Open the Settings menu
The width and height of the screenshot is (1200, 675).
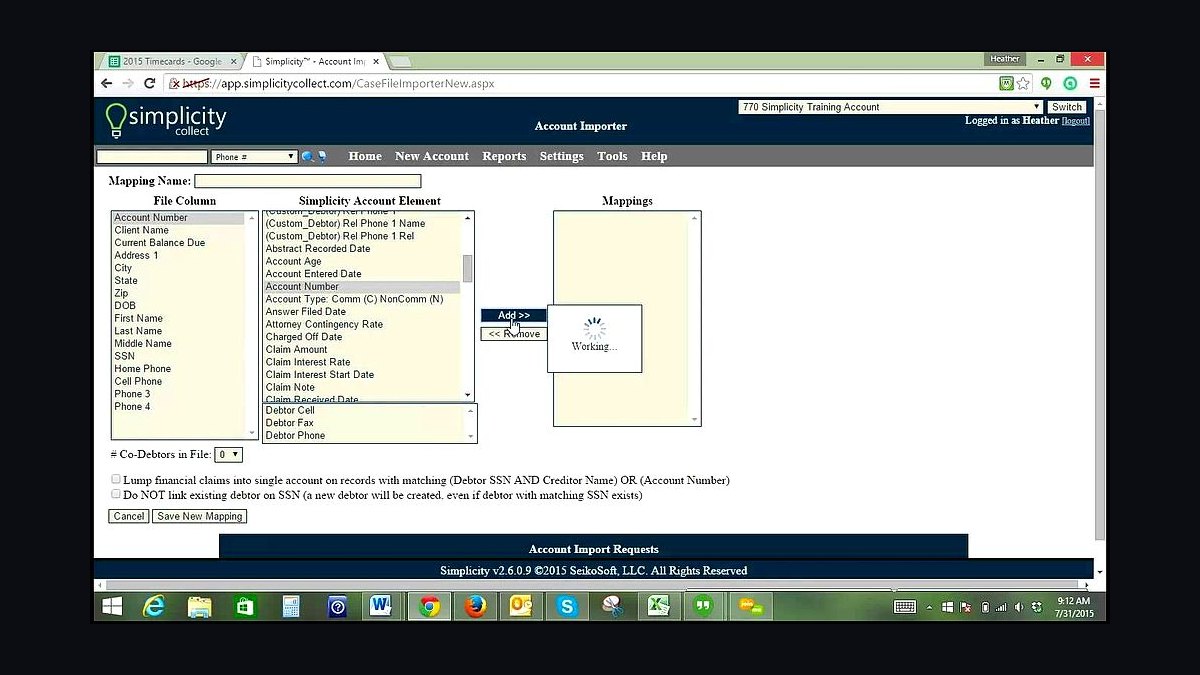(562, 156)
